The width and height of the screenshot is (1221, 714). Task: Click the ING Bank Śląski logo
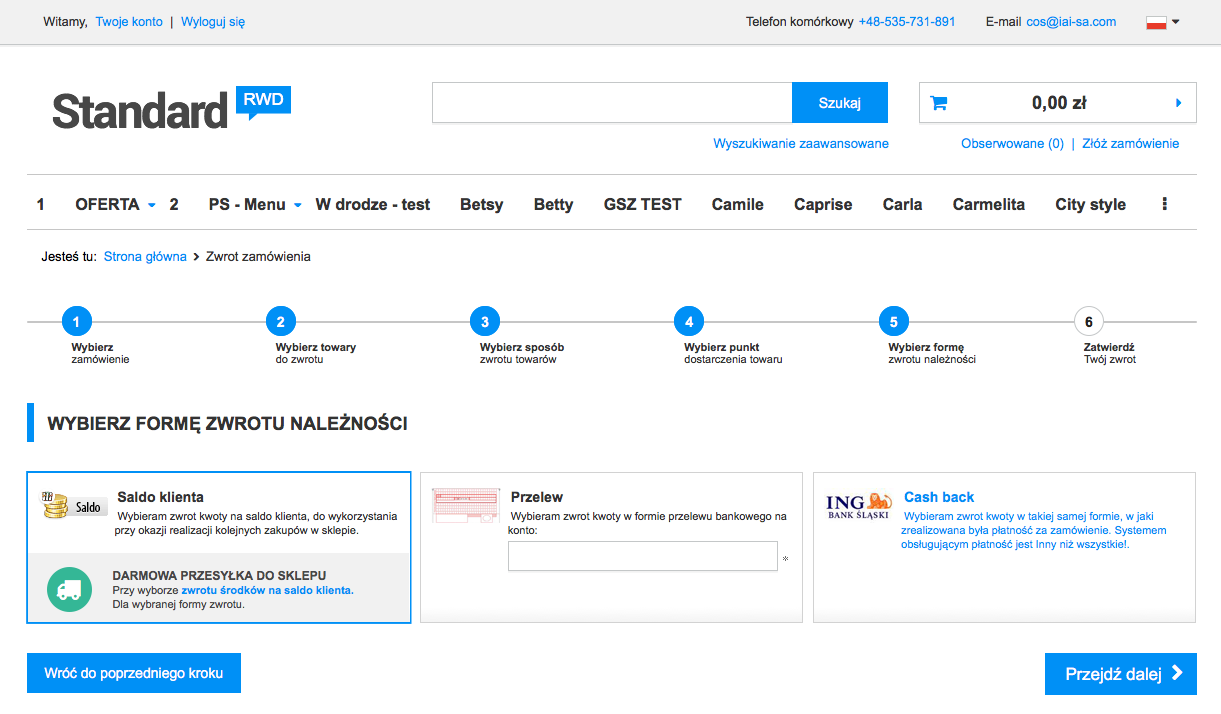[858, 506]
